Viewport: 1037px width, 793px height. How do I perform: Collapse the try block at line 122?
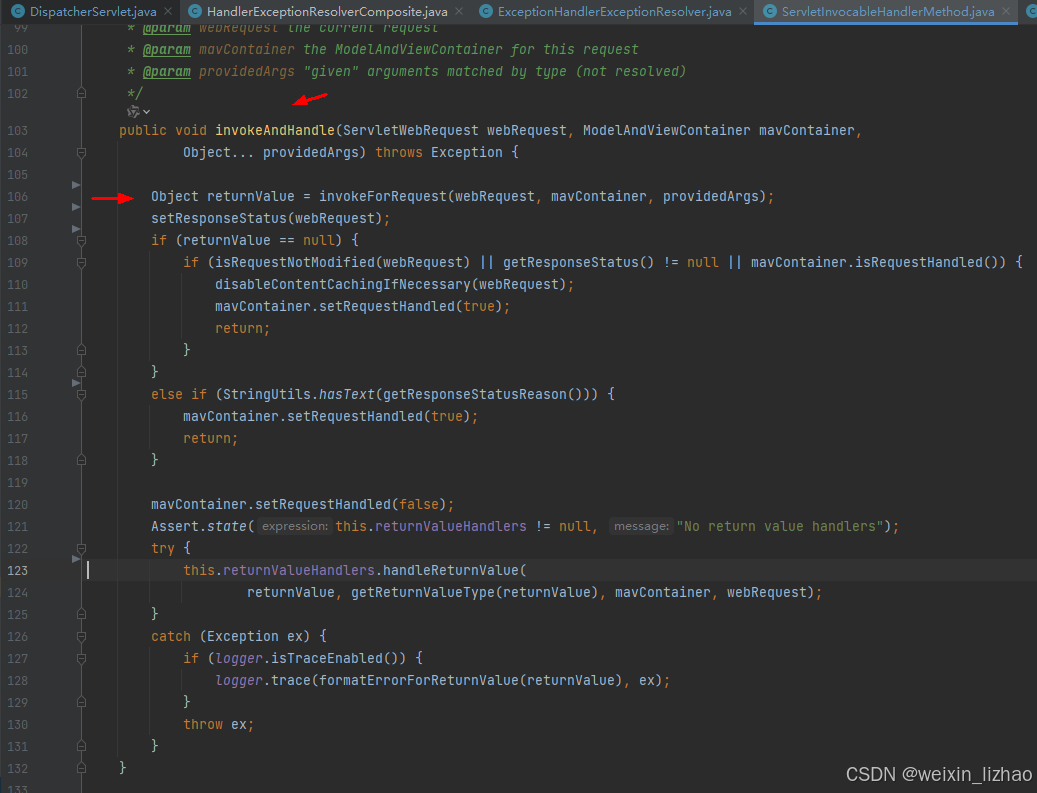point(81,548)
